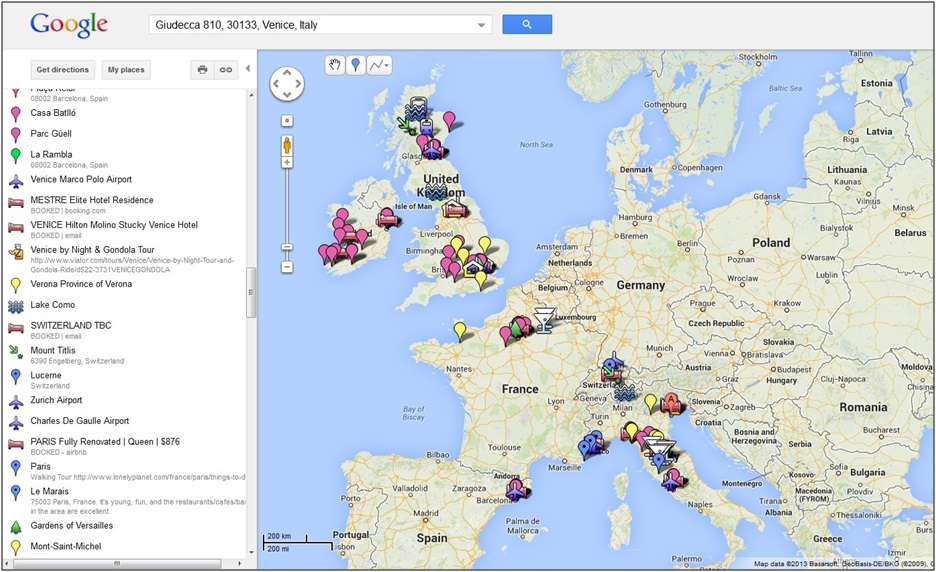The width and height of the screenshot is (936, 572).
Task: Click the Street View pegman icon
Action: click(x=287, y=144)
